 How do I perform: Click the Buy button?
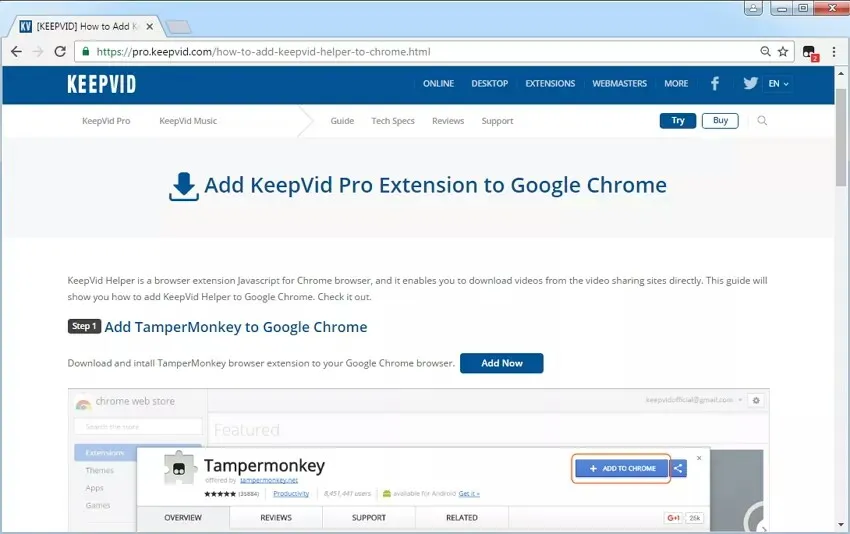720,120
